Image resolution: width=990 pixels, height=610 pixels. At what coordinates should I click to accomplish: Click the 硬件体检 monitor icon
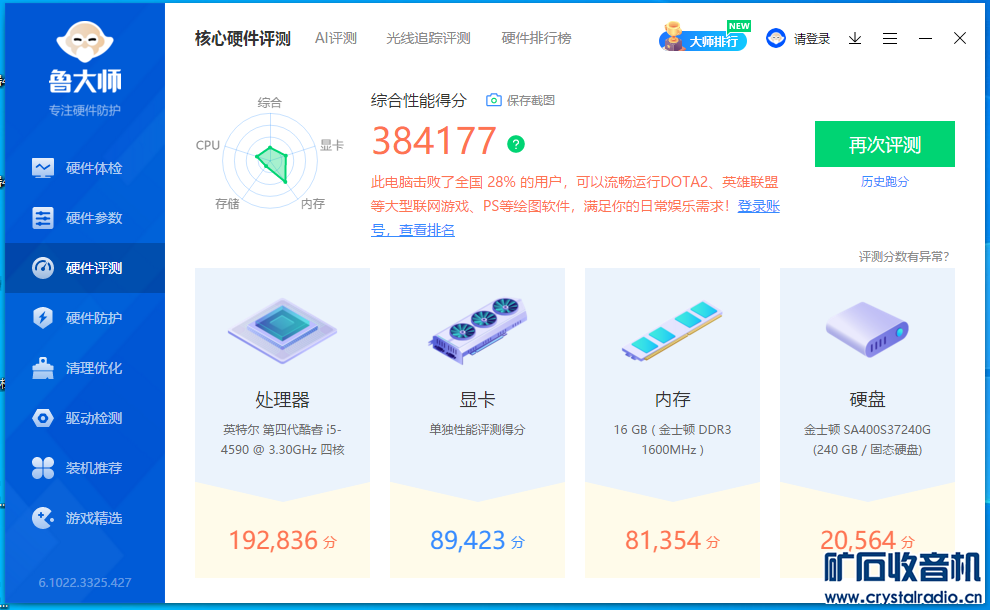click(43, 168)
